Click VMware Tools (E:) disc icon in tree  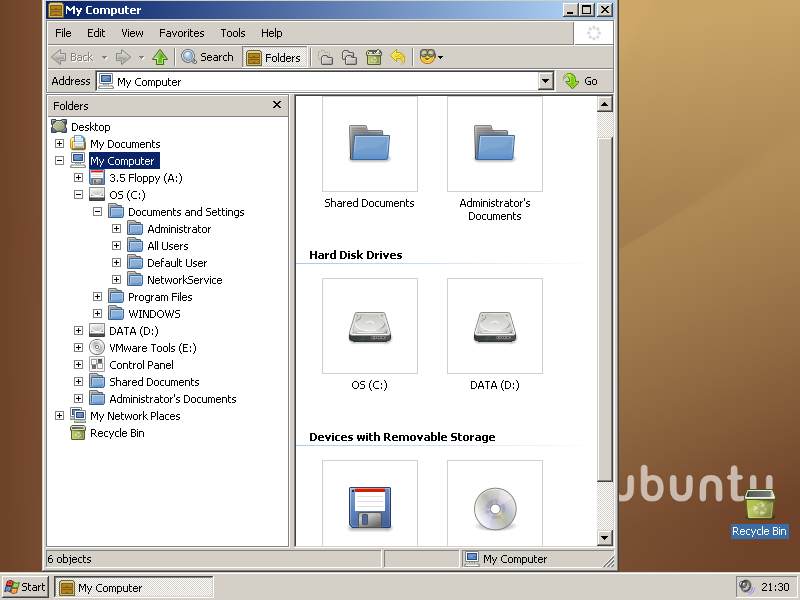click(97, 347)
